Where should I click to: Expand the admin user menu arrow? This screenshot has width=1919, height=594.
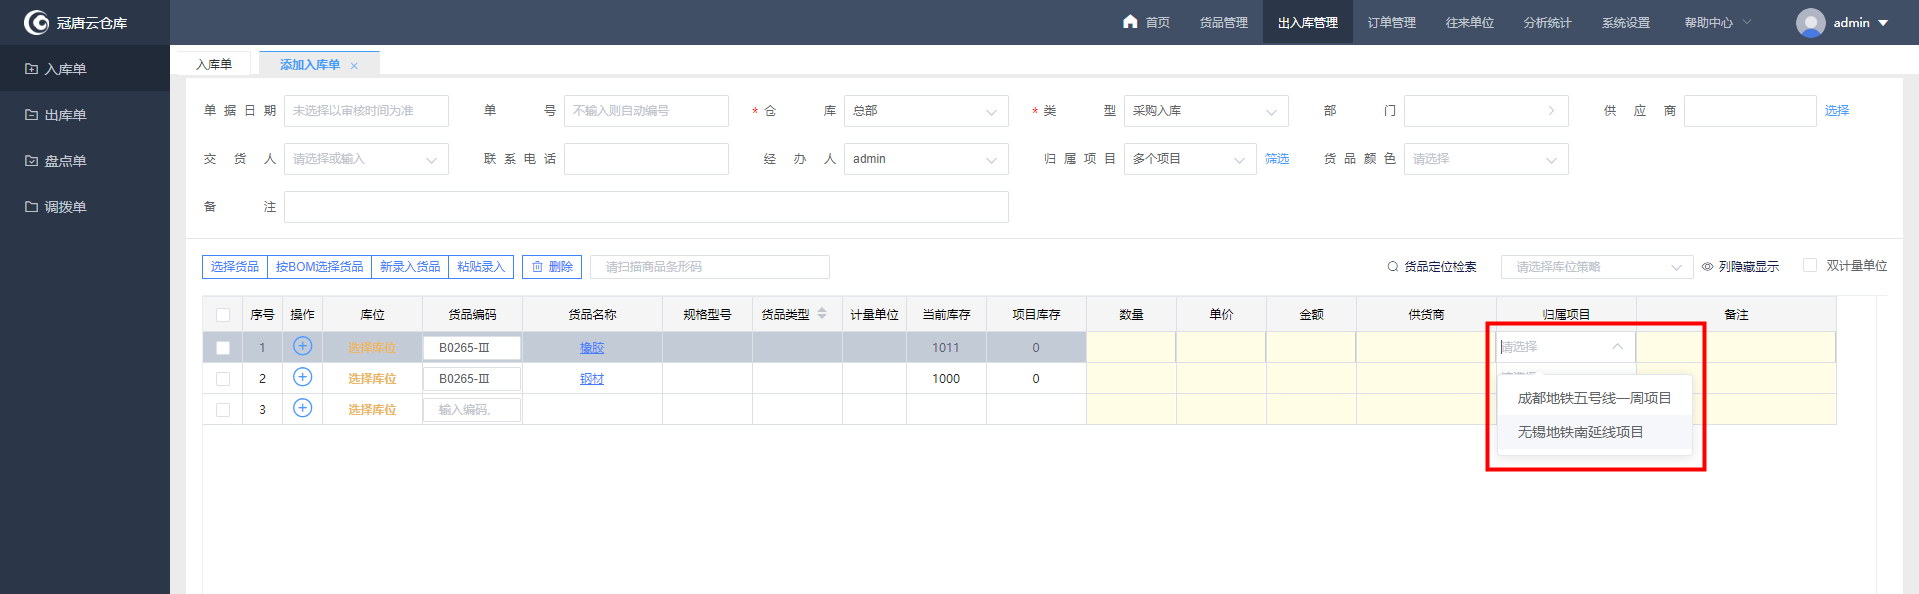tap(1883, 23)
